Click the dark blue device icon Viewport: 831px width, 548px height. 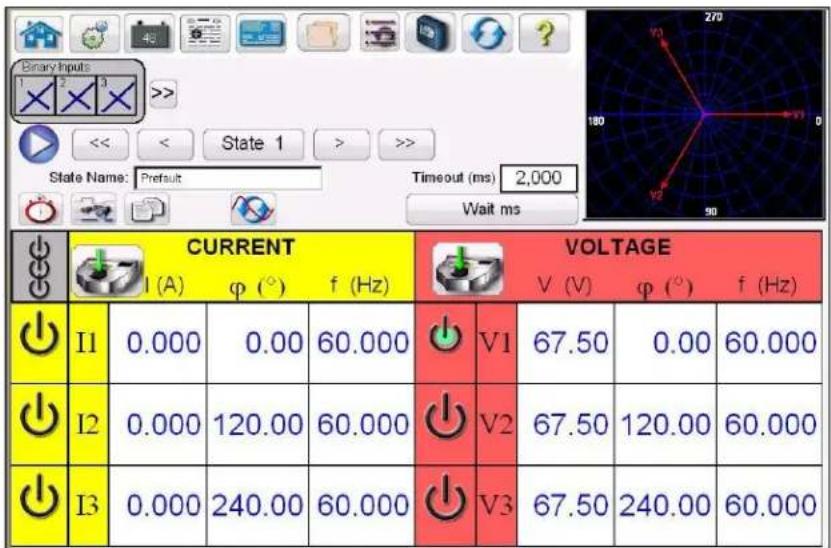pos(431,33)
